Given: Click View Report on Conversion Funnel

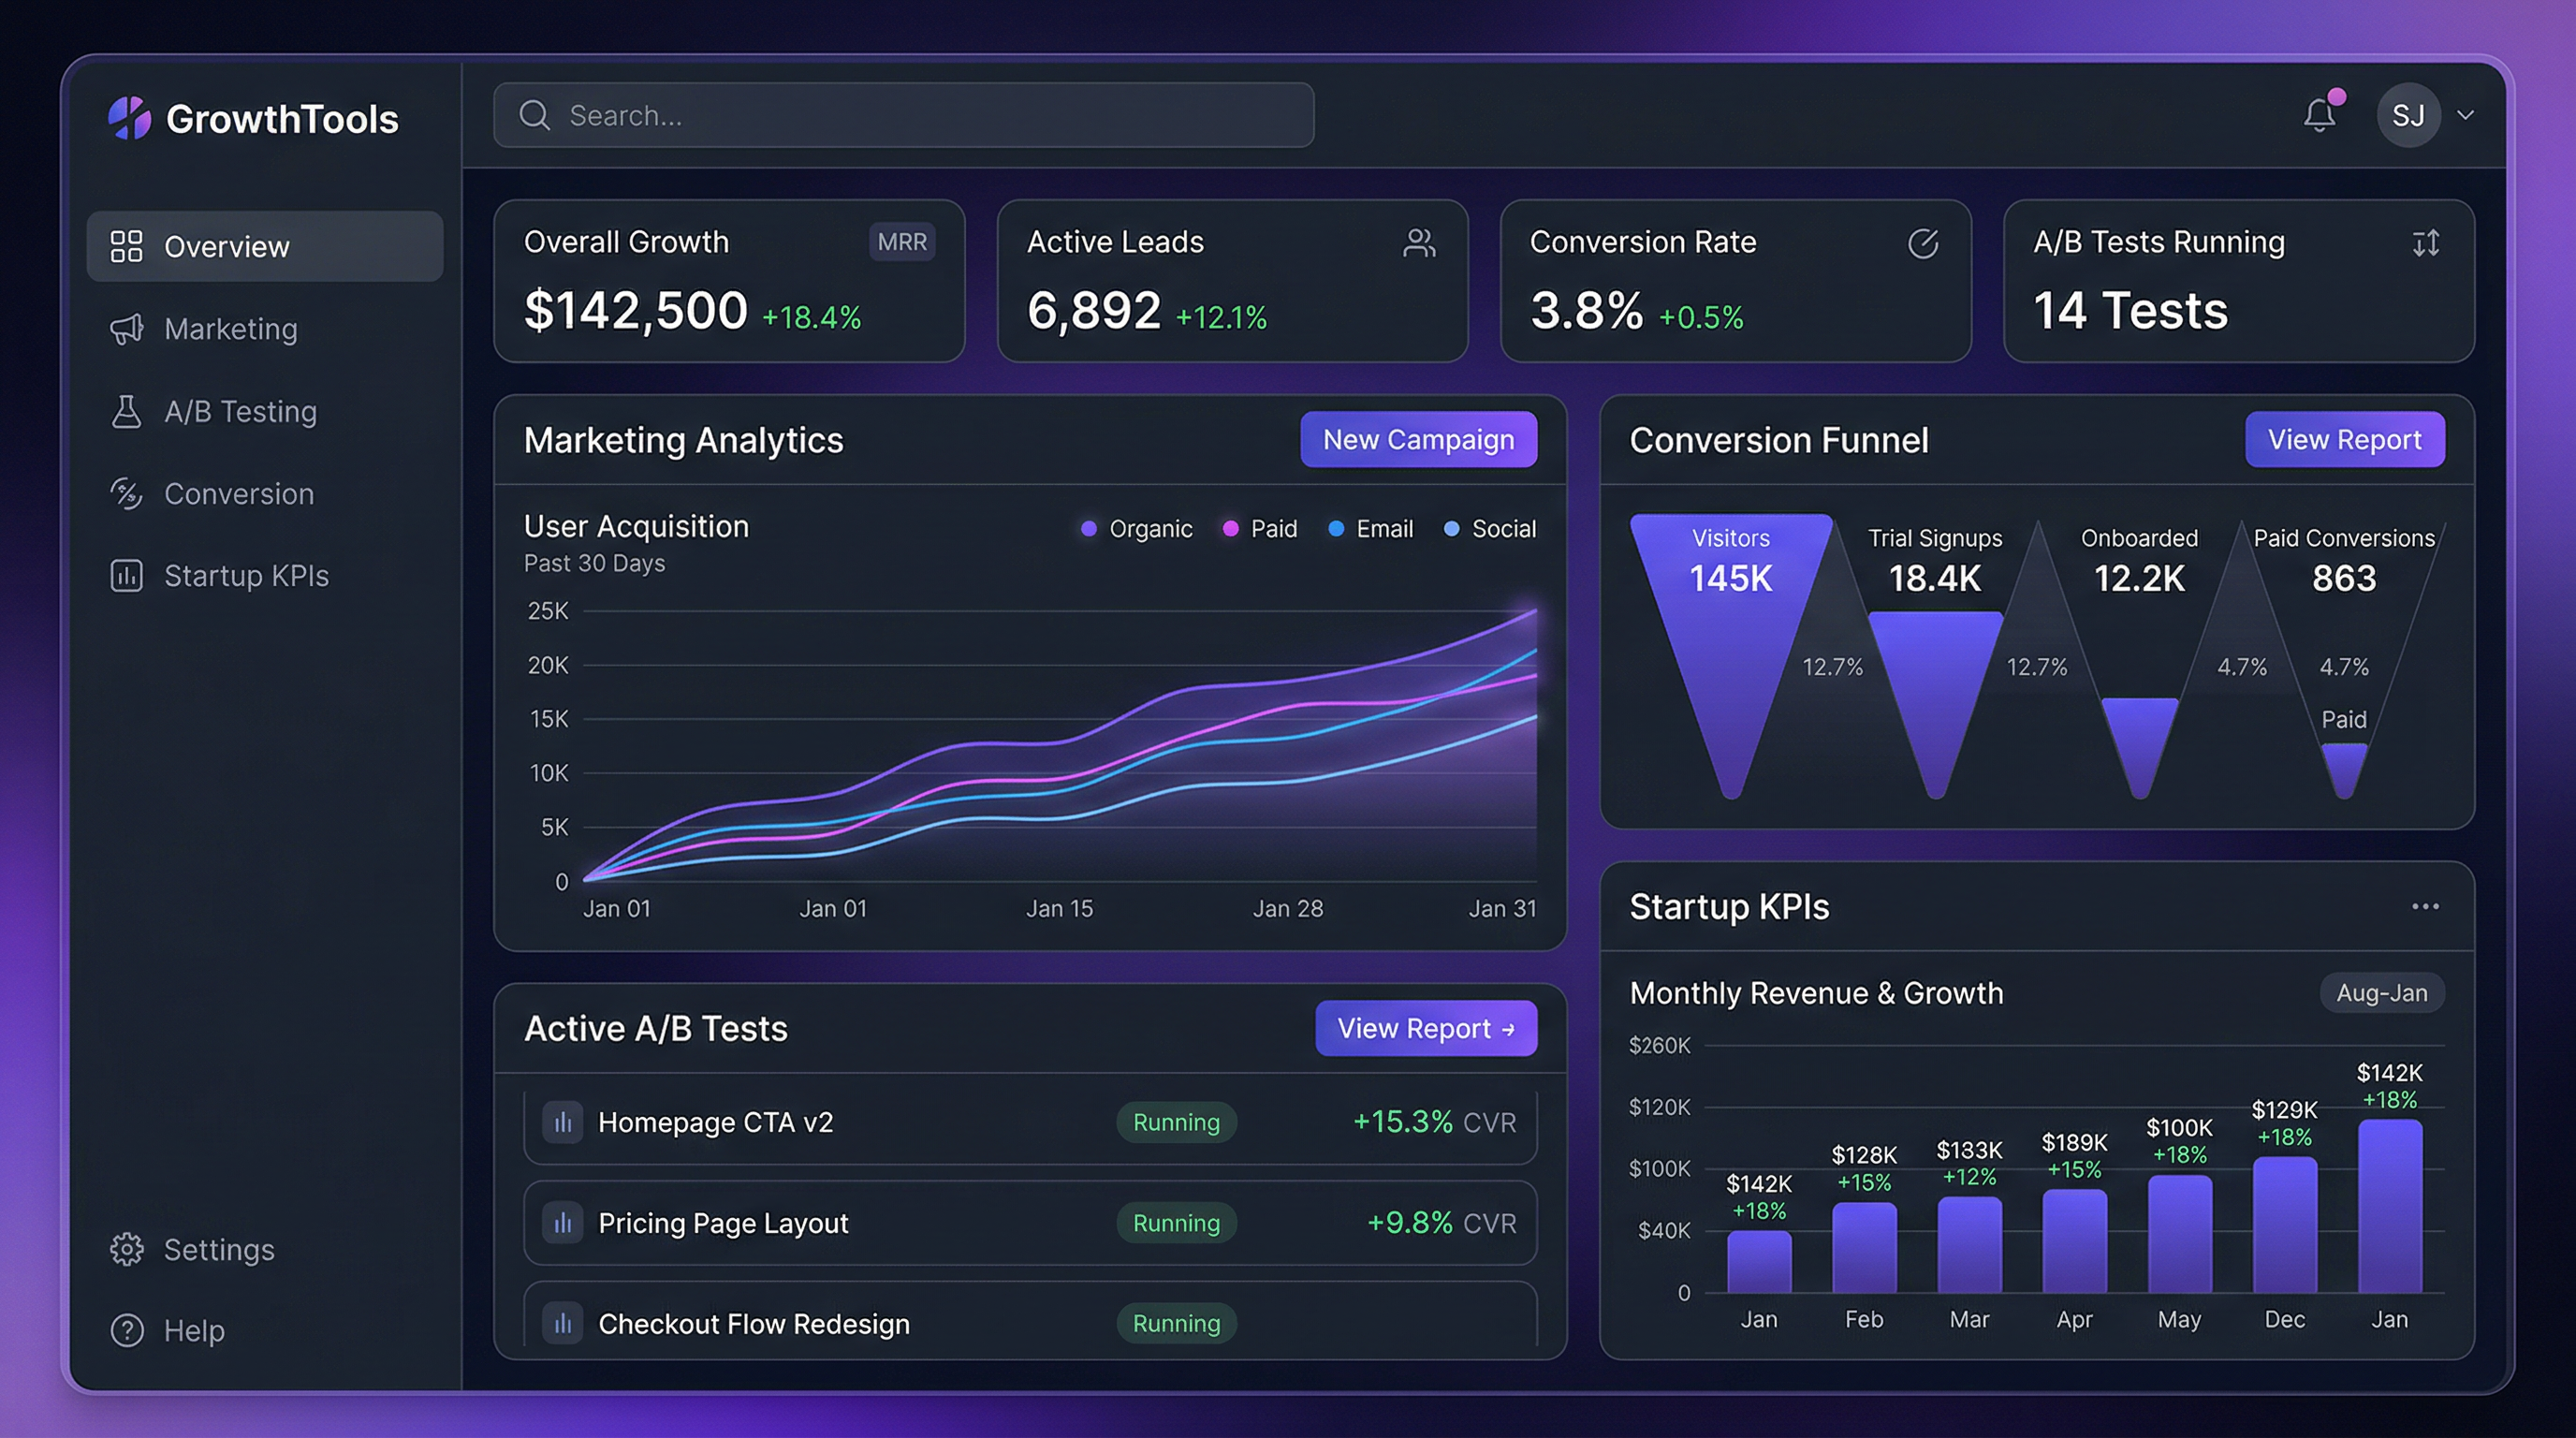Looking at the screenshot, I should click(x=2344, y=439).
